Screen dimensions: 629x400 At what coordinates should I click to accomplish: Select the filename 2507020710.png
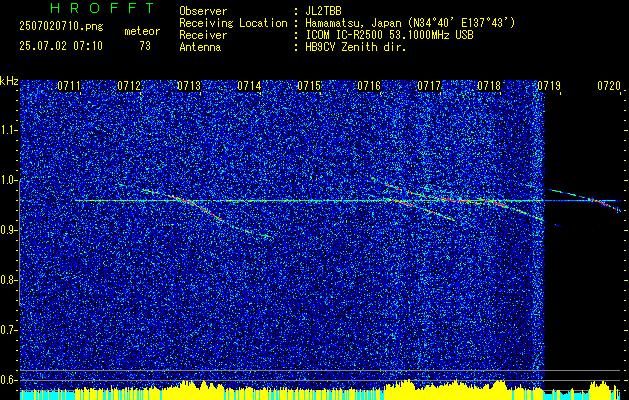[x=61, y=27]
